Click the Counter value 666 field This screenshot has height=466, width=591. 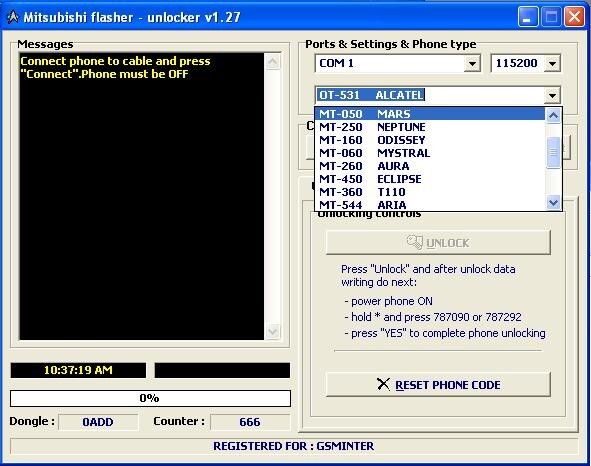(x=250, y=422)
